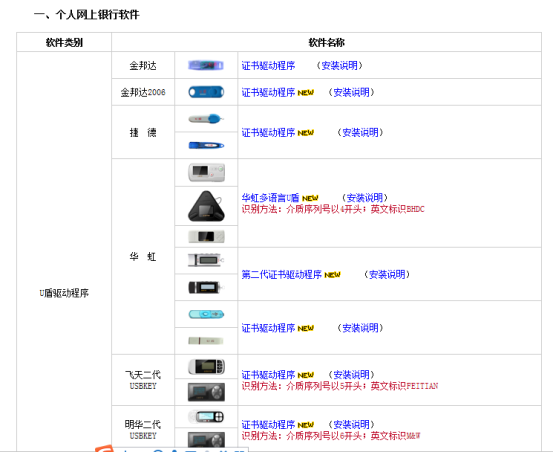Open 安装说明 link for 金邦达2006
This screenshot has width=554, height=452.
pyautogui.click(x=351, y=93)
